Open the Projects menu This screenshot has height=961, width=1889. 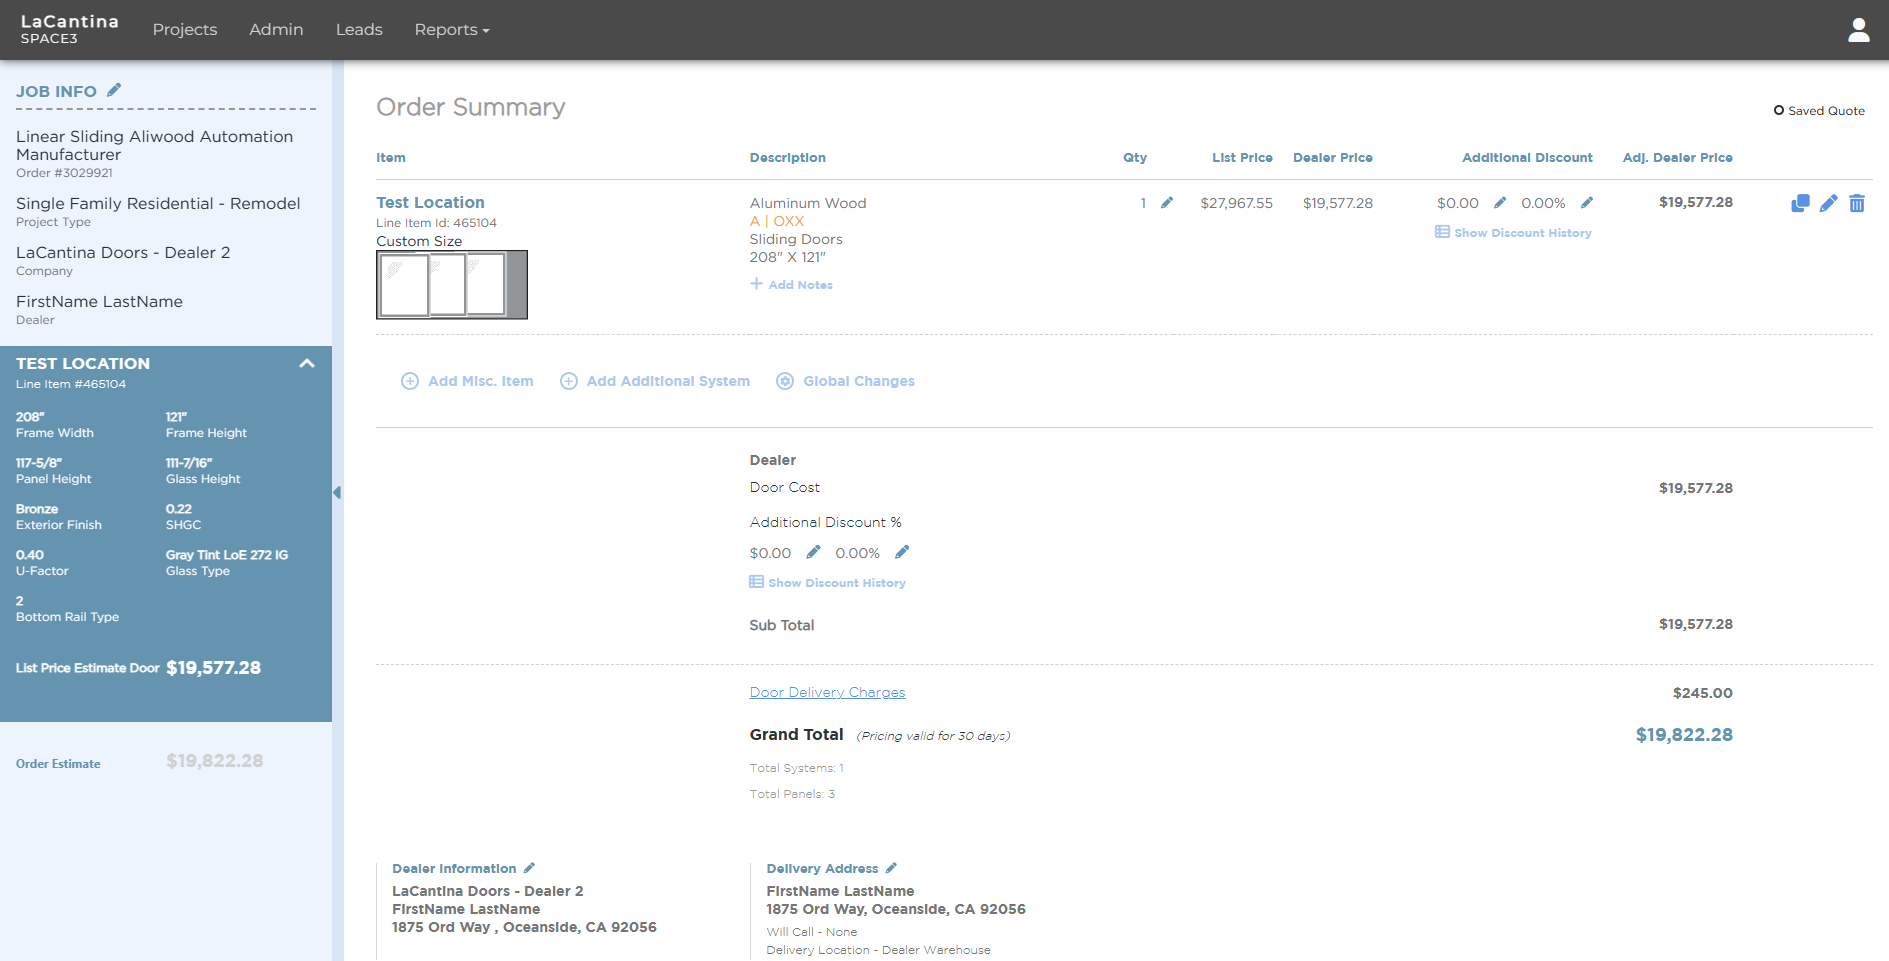(185, 30)
